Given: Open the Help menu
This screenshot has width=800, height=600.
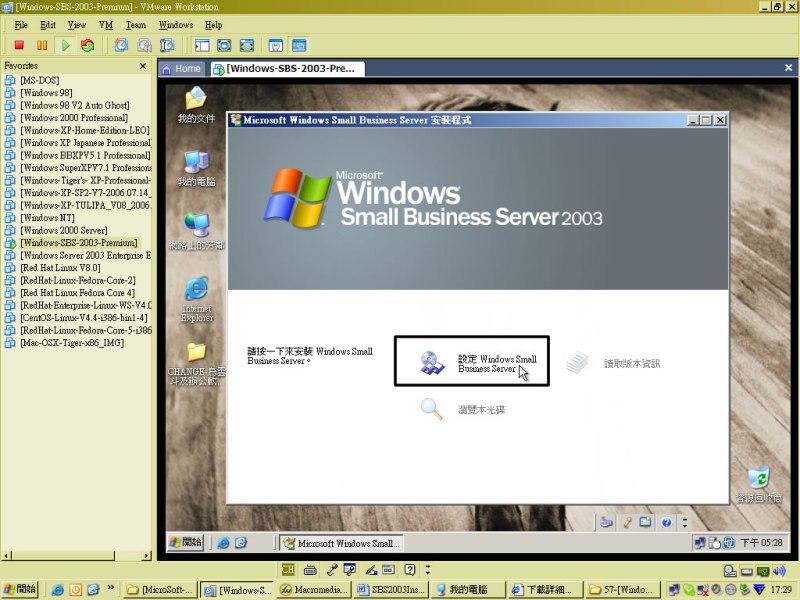Looking at the screenshot, I should point(213,25).
